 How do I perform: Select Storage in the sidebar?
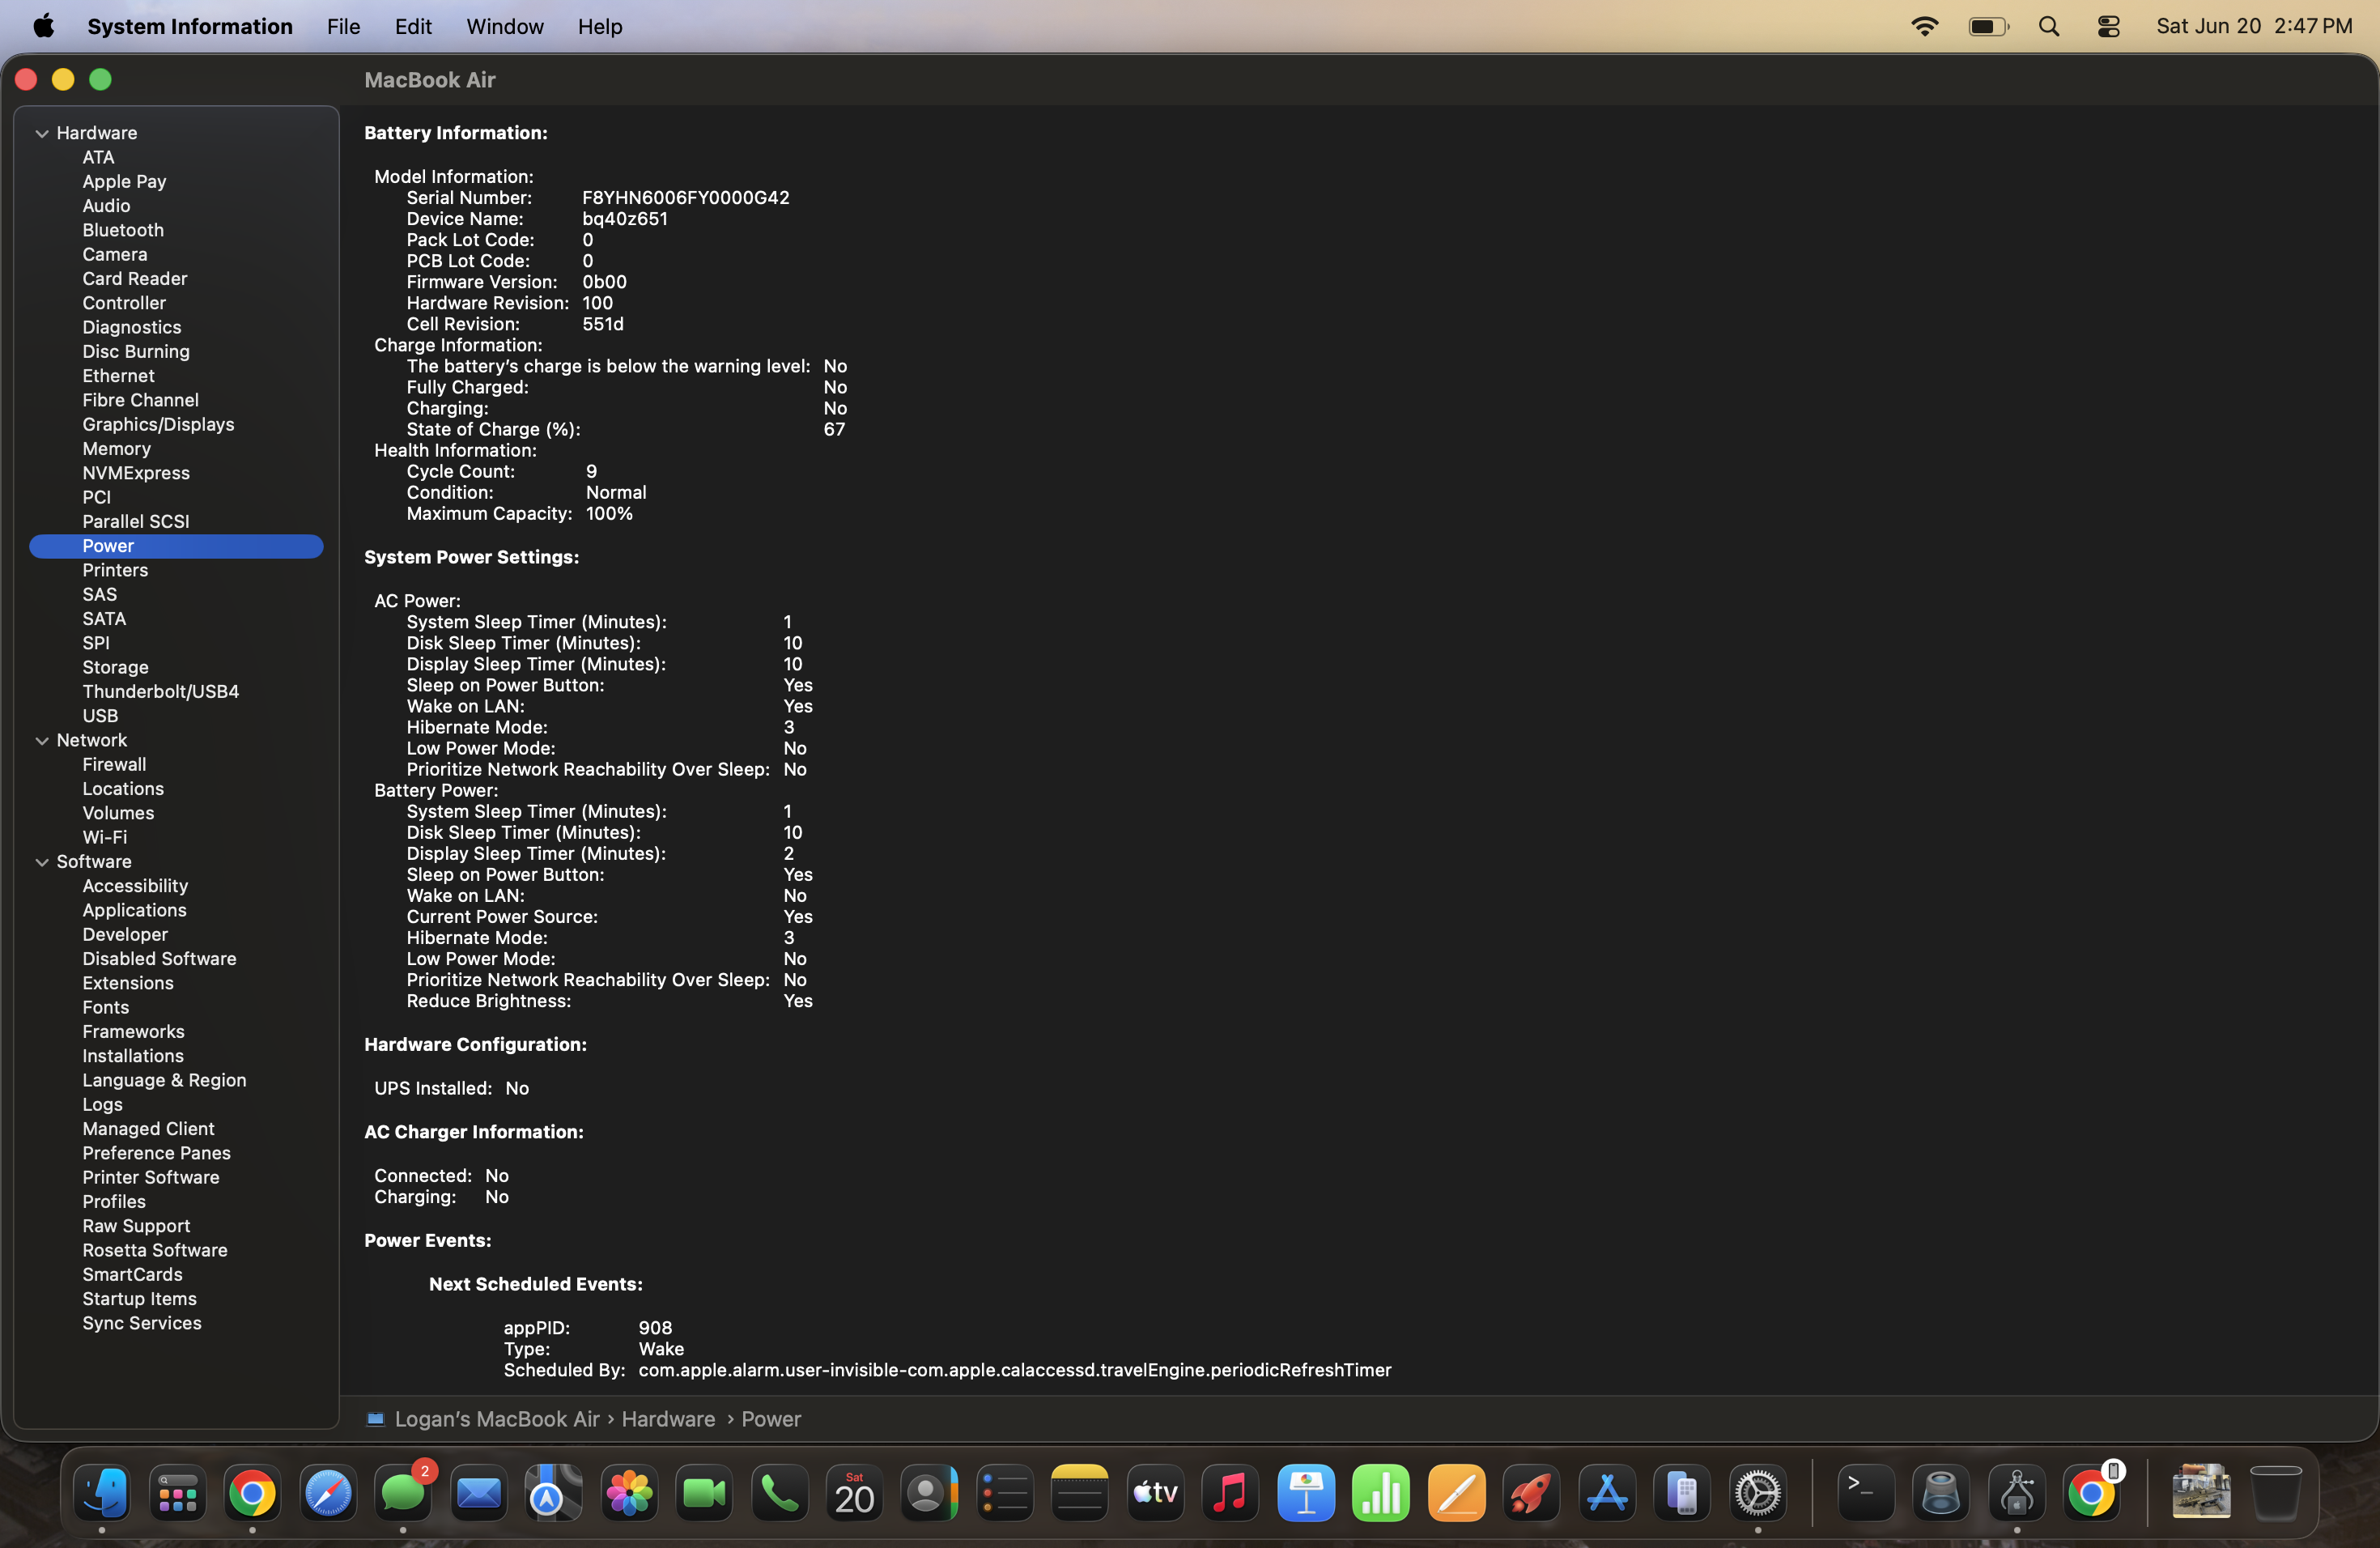pos(115,667)
